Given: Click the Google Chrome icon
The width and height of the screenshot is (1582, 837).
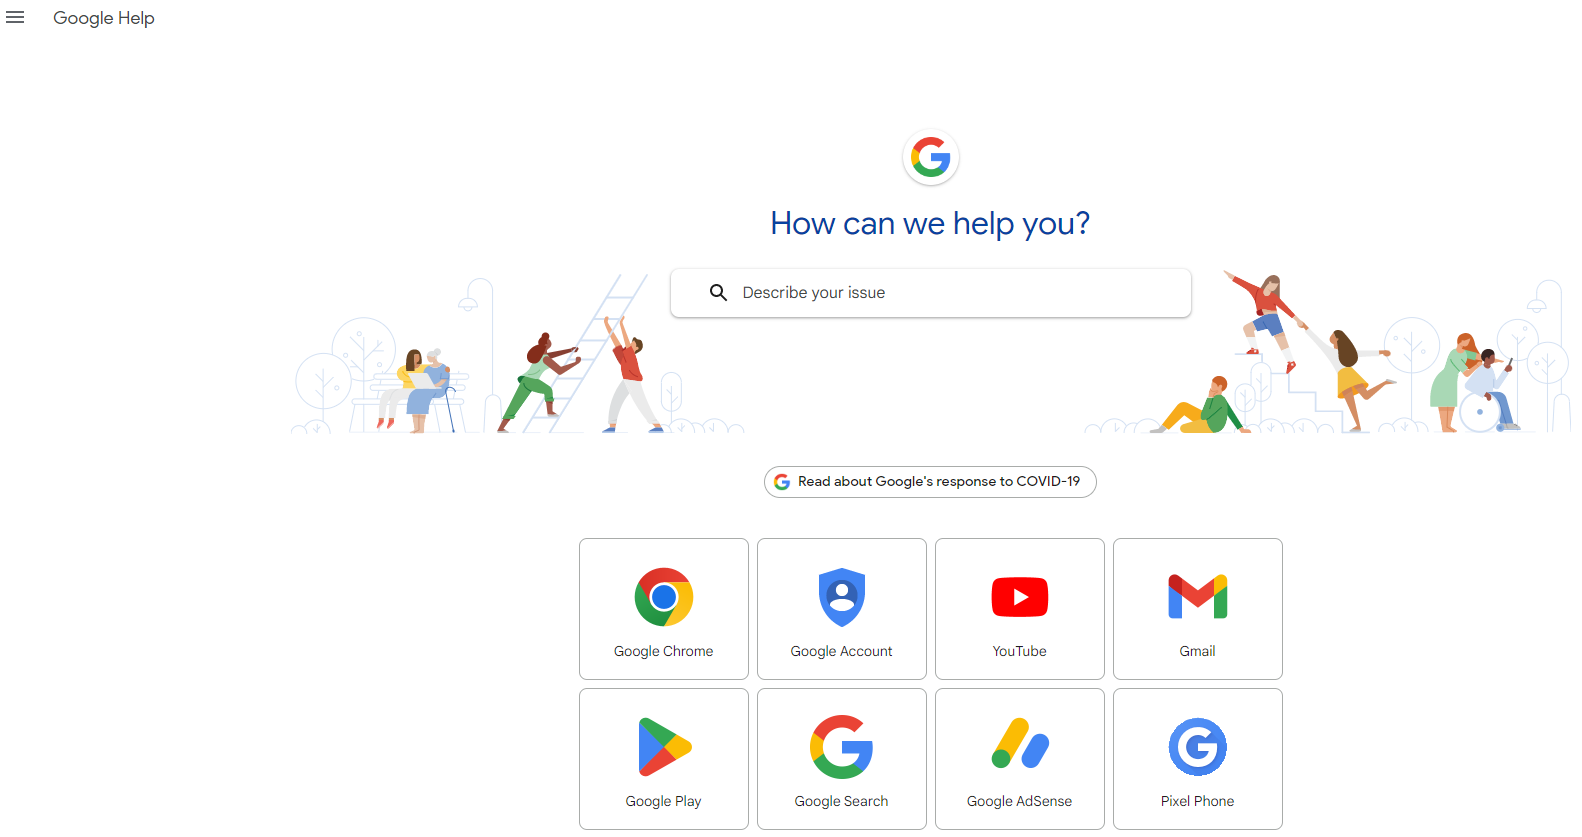Looking at the screenshot, I should tap(664, 597).
